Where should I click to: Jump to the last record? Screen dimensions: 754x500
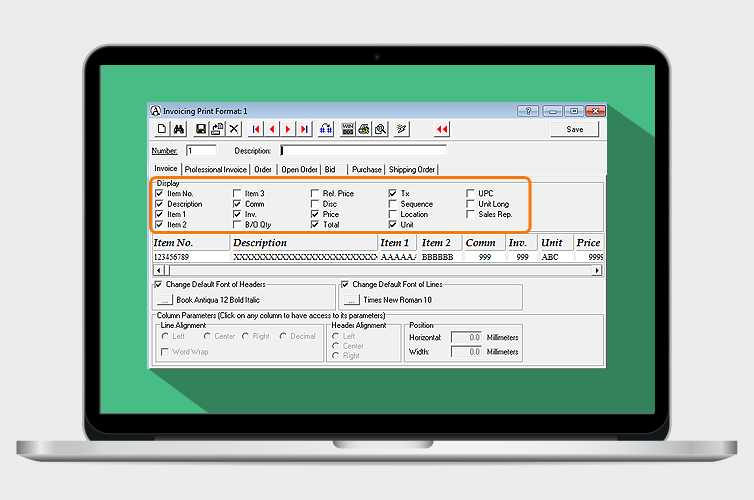click(x=304, y=129)
